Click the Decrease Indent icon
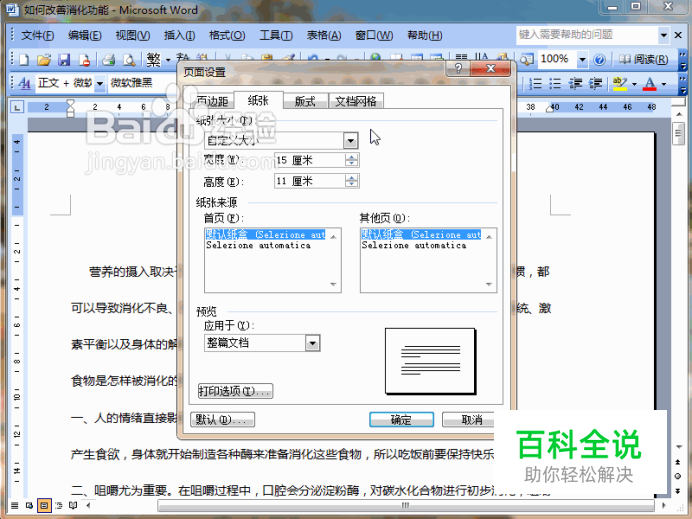Viewport: 692px width, 519px height. (575, 83)
